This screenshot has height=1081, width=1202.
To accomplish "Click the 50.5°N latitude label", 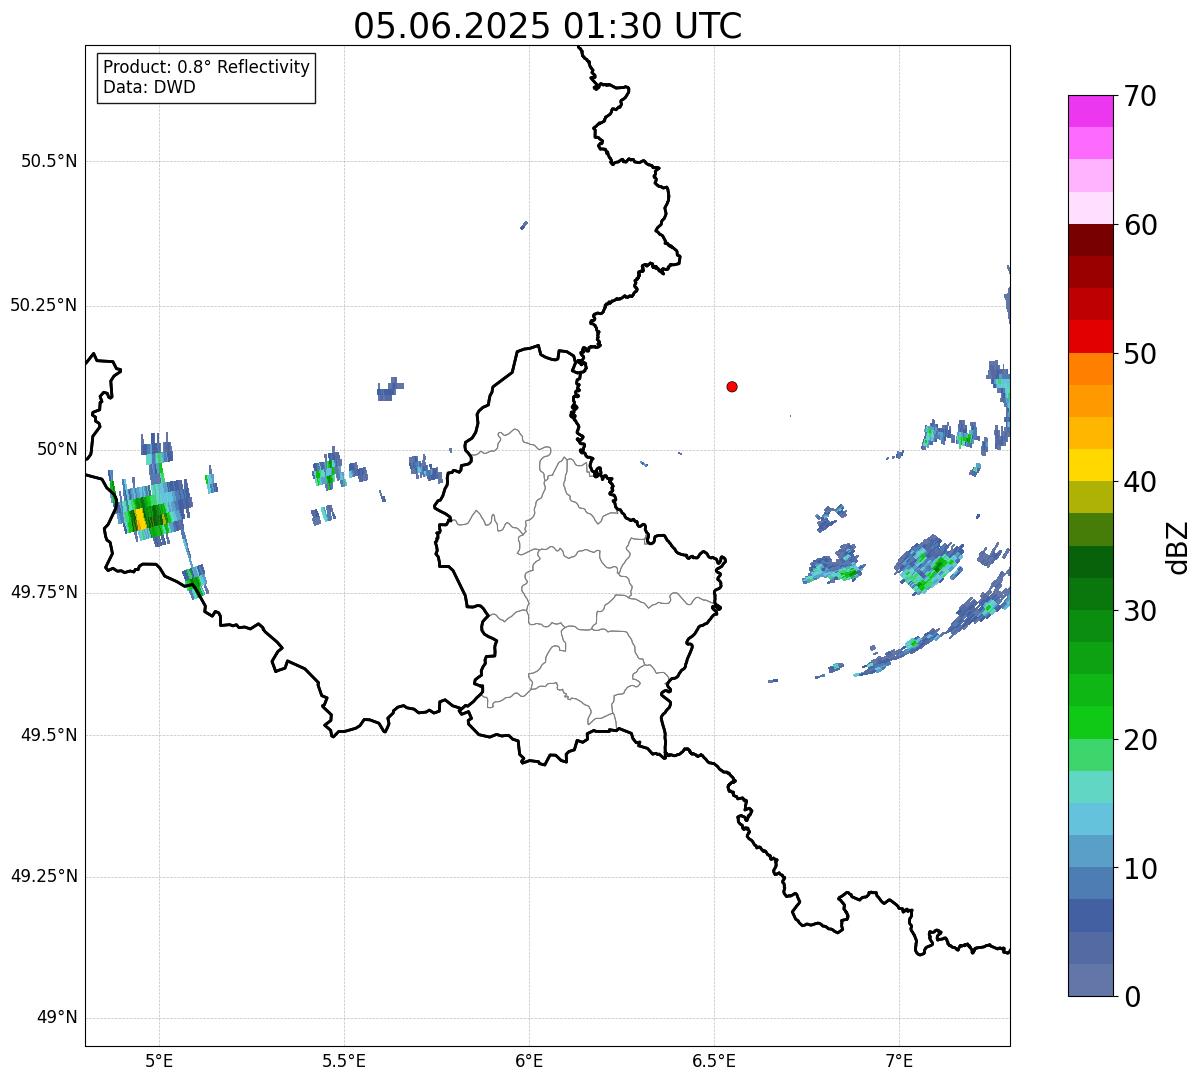I will click(x=49, y=161).
